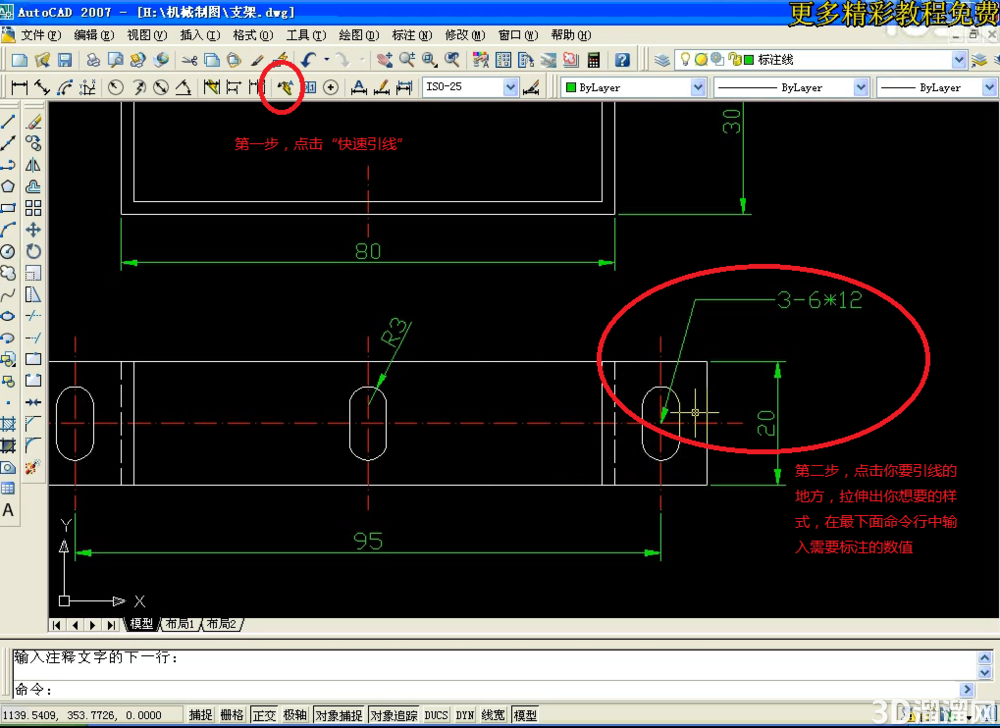Open the ByLayer linetype dropdown
The height and width of the screenshot is (728, 1000).
click(x=861, y=87)
